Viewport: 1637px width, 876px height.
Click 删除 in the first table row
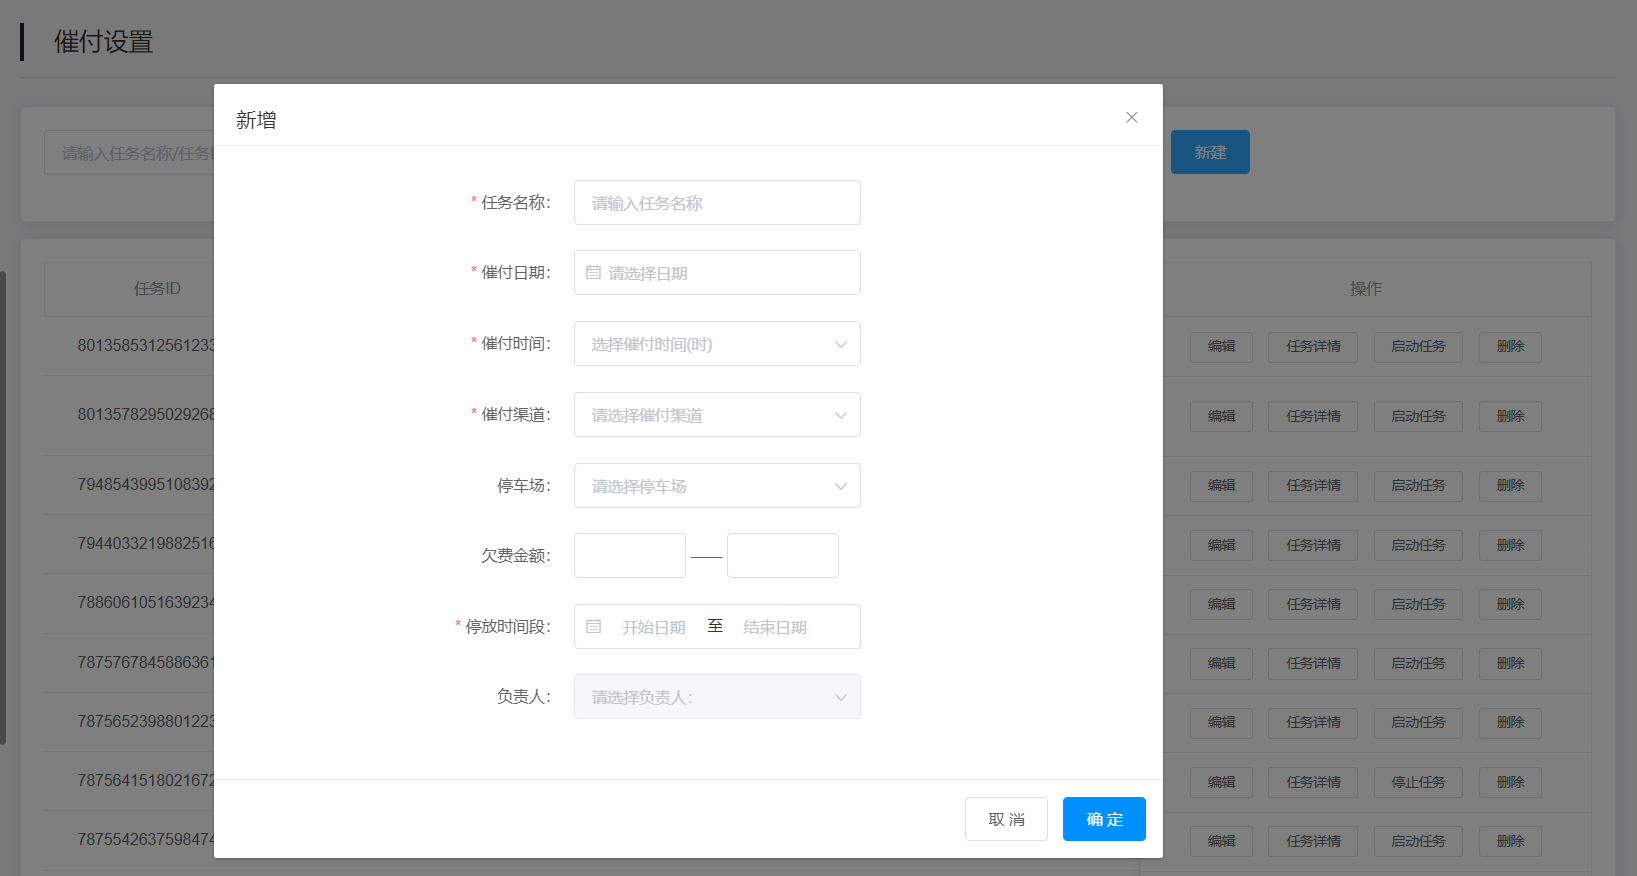(1510, 347)
